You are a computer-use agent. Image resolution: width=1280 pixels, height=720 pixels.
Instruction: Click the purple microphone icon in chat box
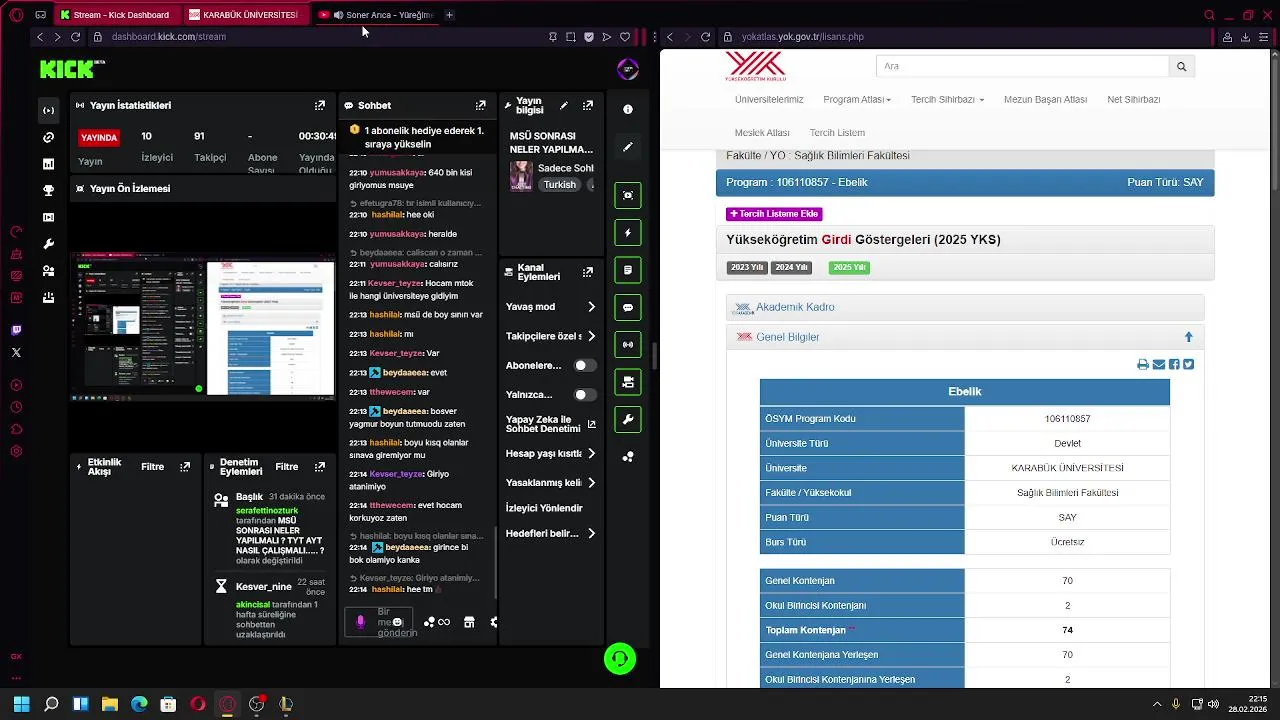click(x=361, y=621)
